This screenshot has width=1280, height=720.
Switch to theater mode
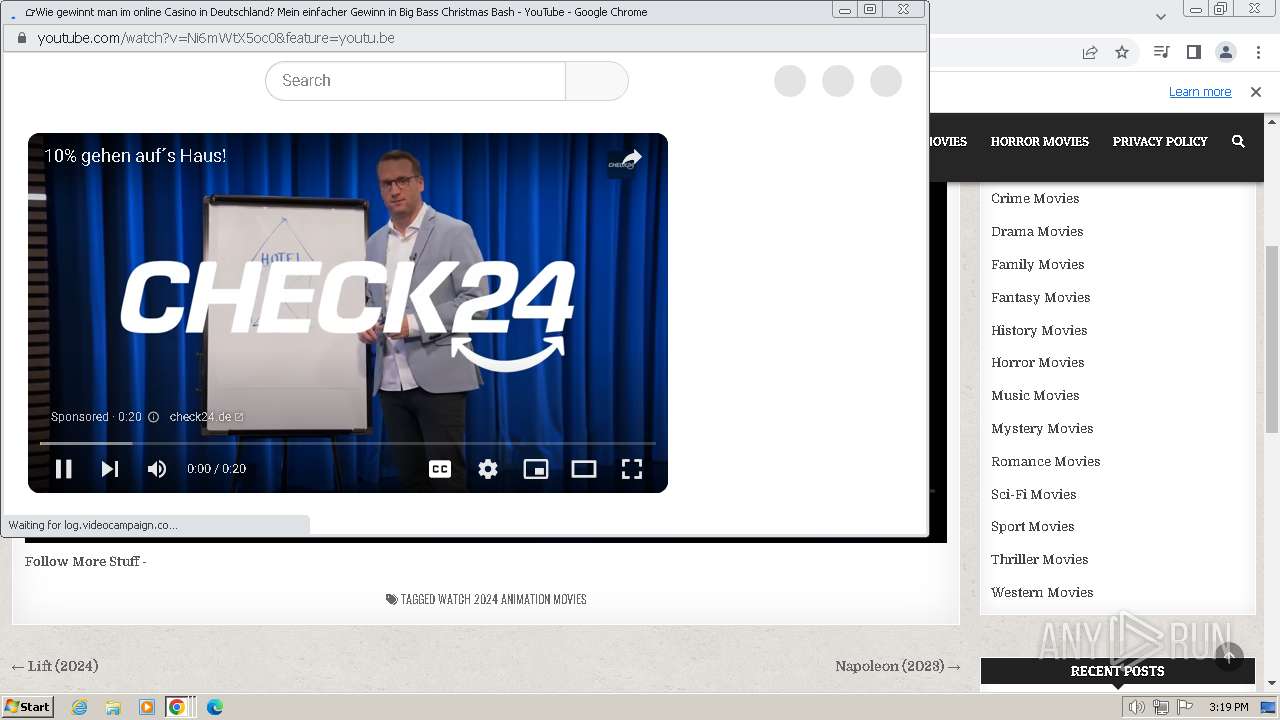584,469
